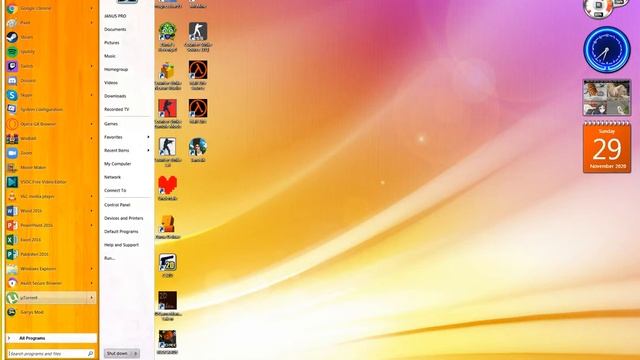640x360 pixels.
Task: Open Steam from the Start menu
Action: point(51,37)
